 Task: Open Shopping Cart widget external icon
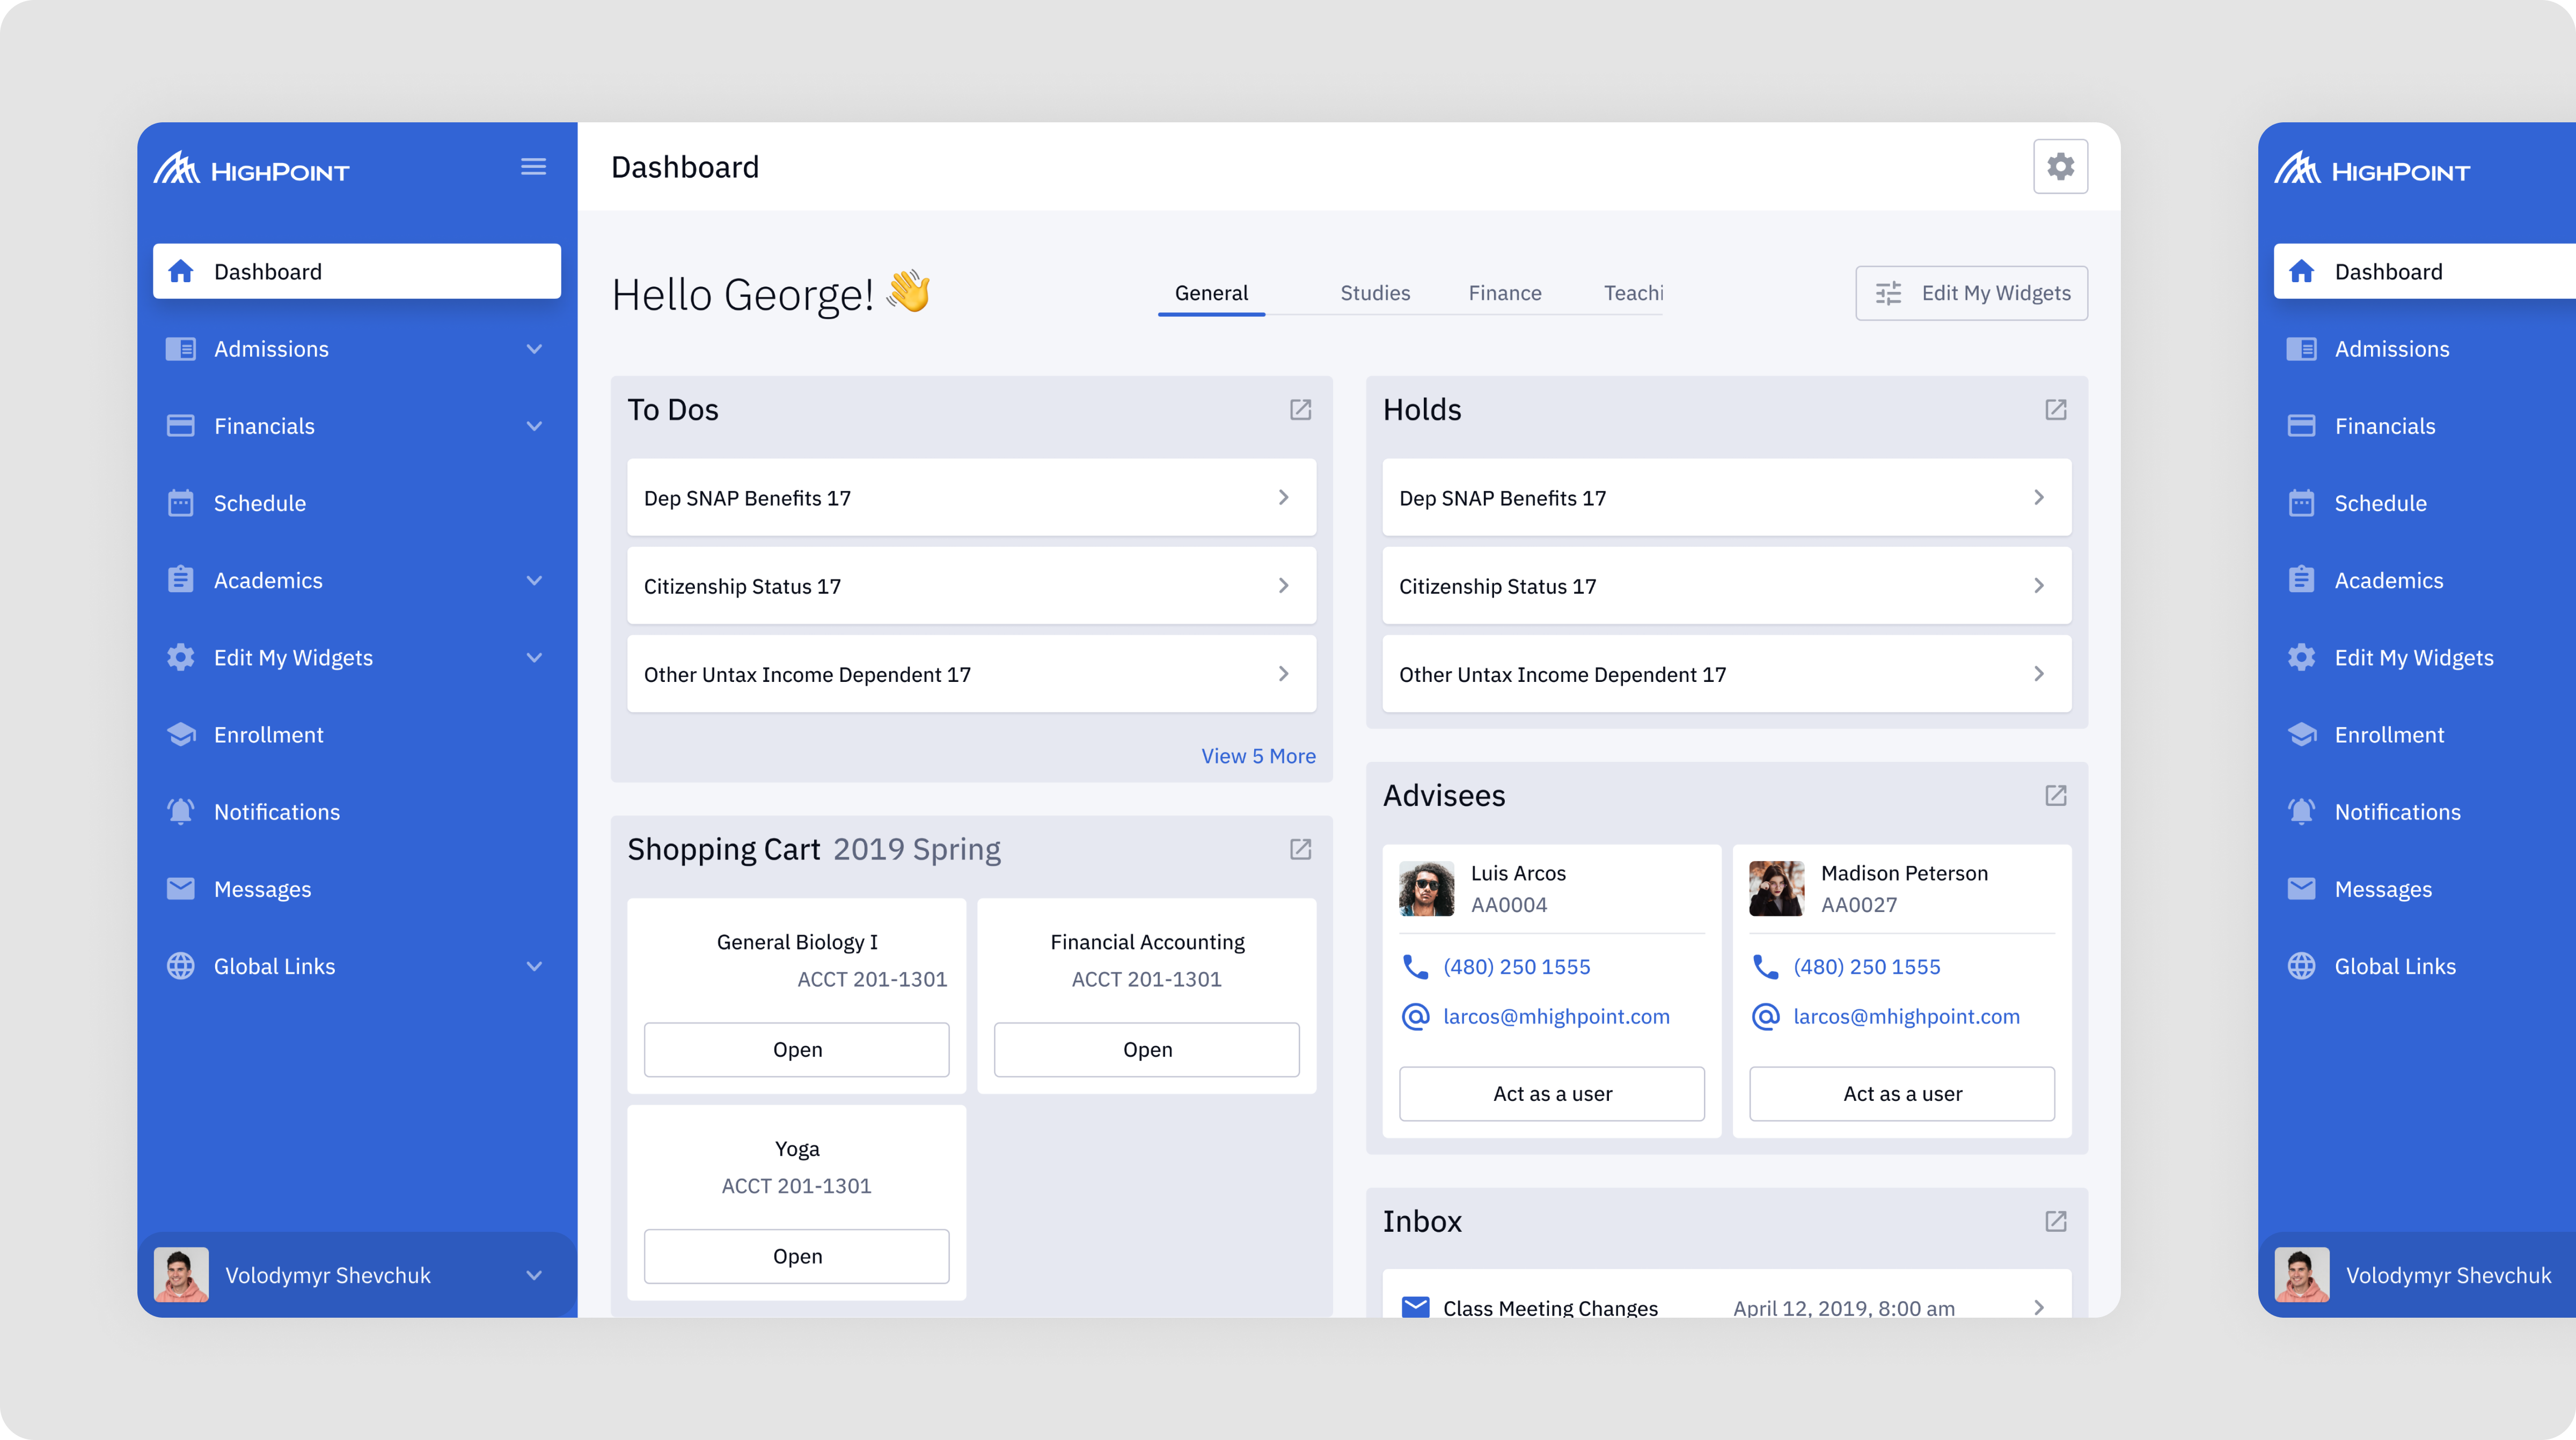click(x=1300, y=849)
